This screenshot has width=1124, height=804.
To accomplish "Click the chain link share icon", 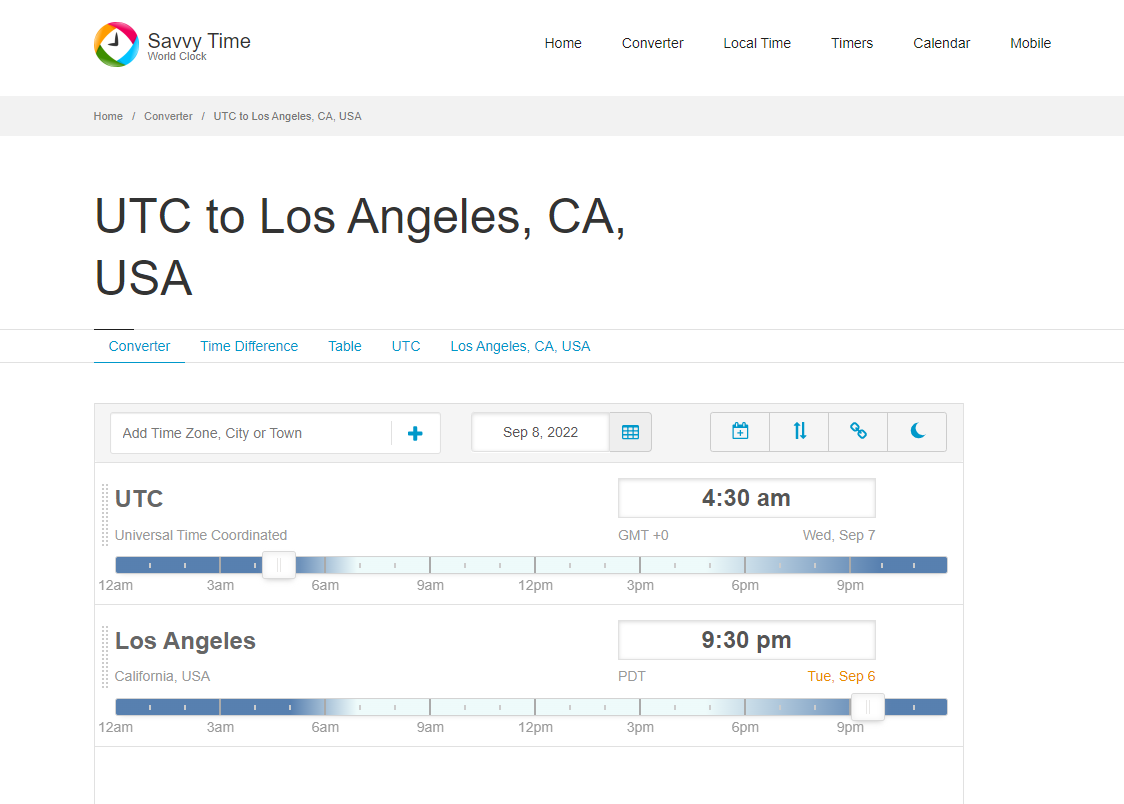I will 858,432.
